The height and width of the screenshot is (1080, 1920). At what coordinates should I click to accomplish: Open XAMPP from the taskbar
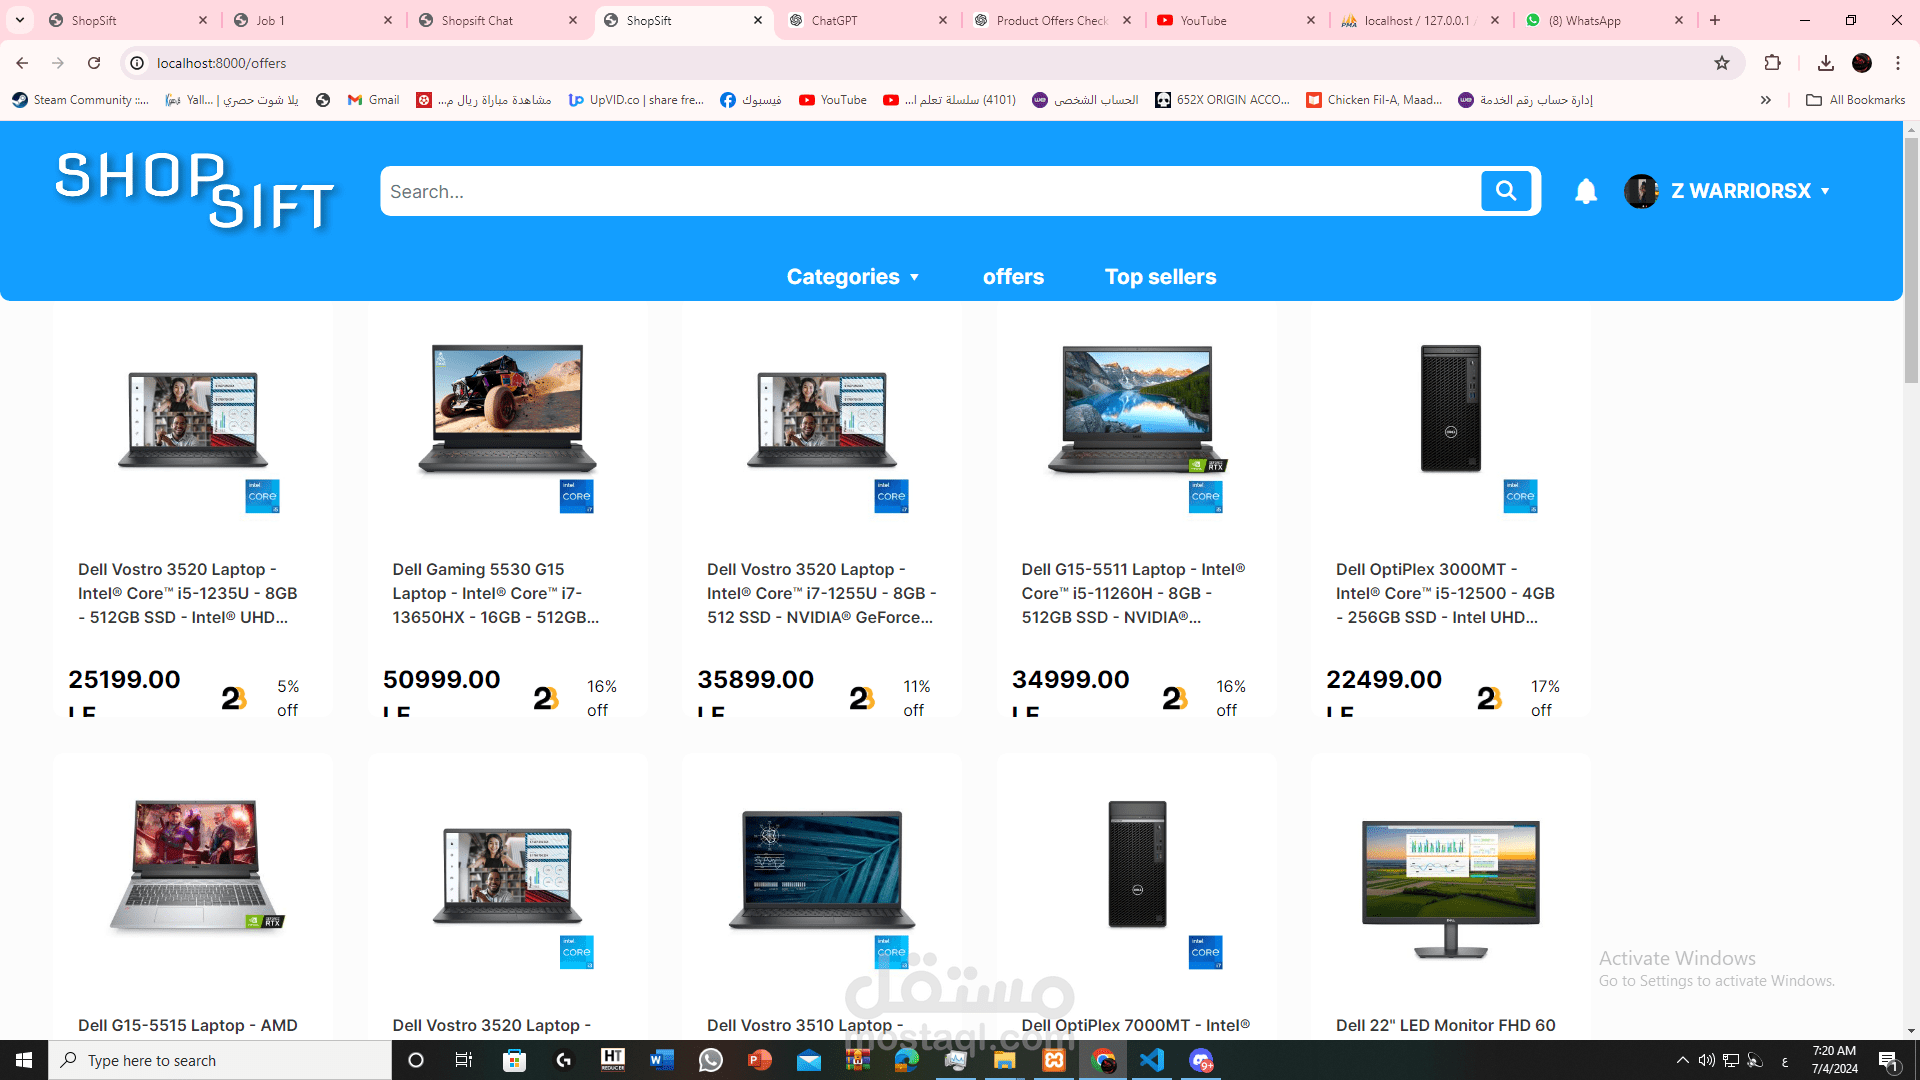(1054, 1060)
